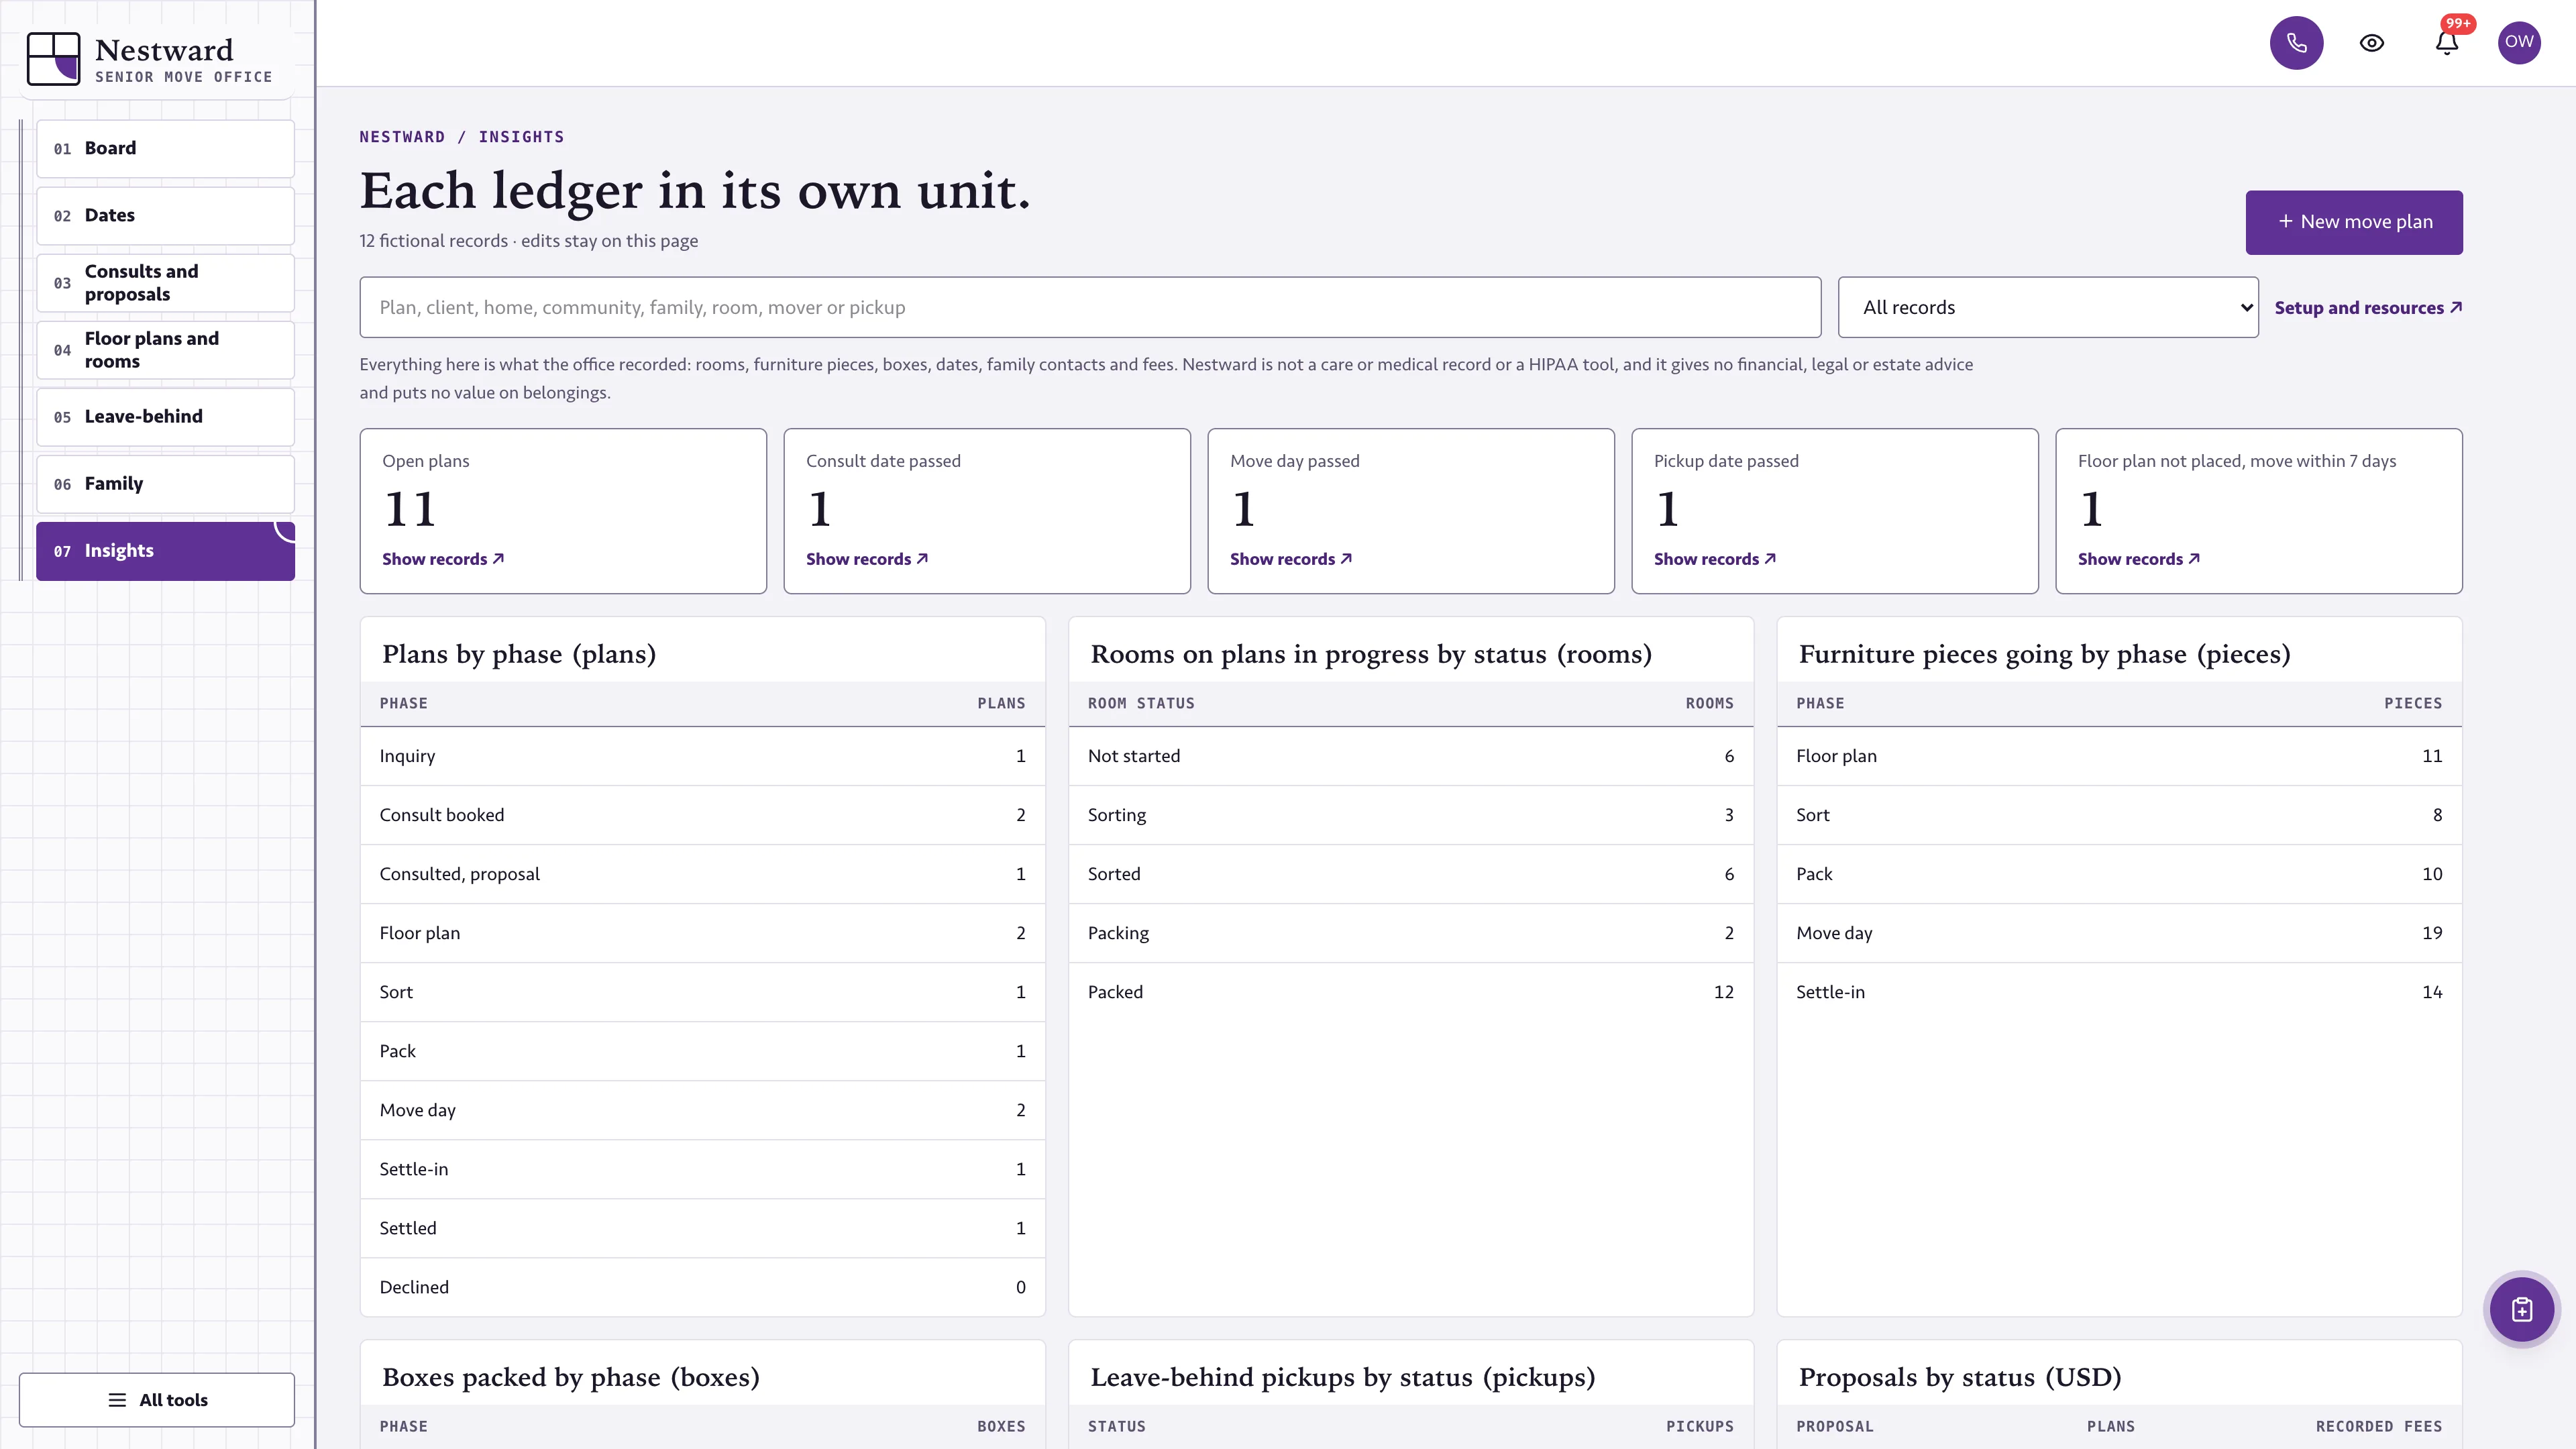Open Leave-behind section
The height and width of the screenshot is (1449, 2576).
(x=165, y=416)
